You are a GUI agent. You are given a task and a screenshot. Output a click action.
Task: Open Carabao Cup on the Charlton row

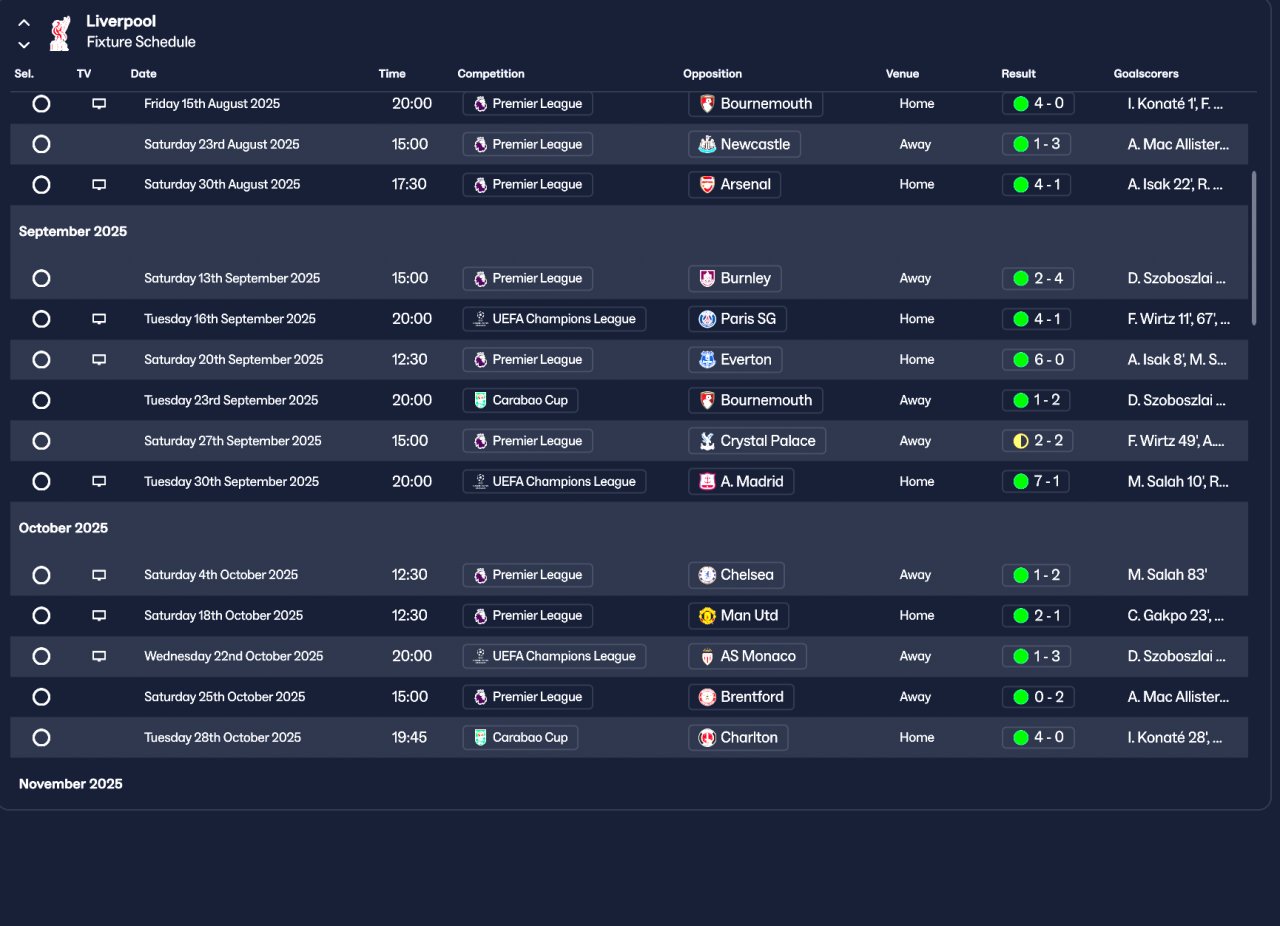point(520,737)
